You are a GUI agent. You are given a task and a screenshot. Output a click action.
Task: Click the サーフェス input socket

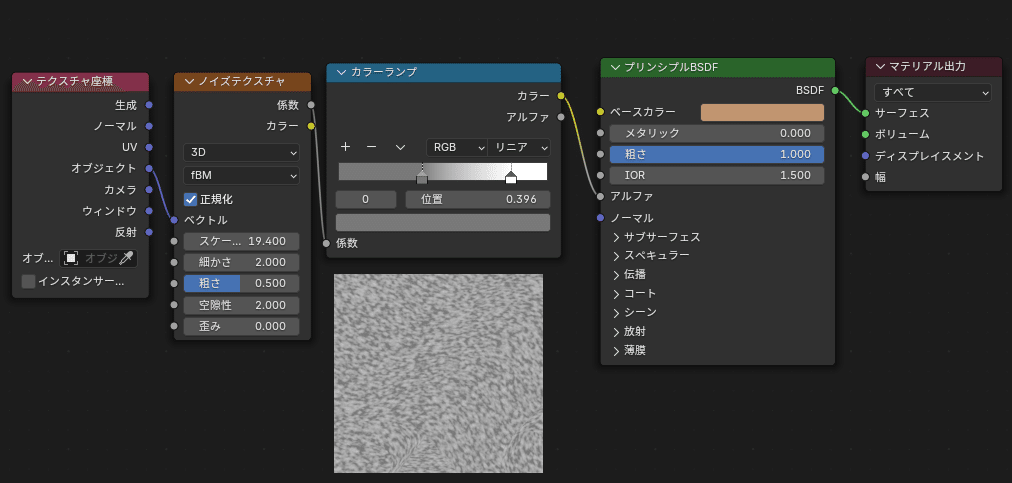coord(865,113)
